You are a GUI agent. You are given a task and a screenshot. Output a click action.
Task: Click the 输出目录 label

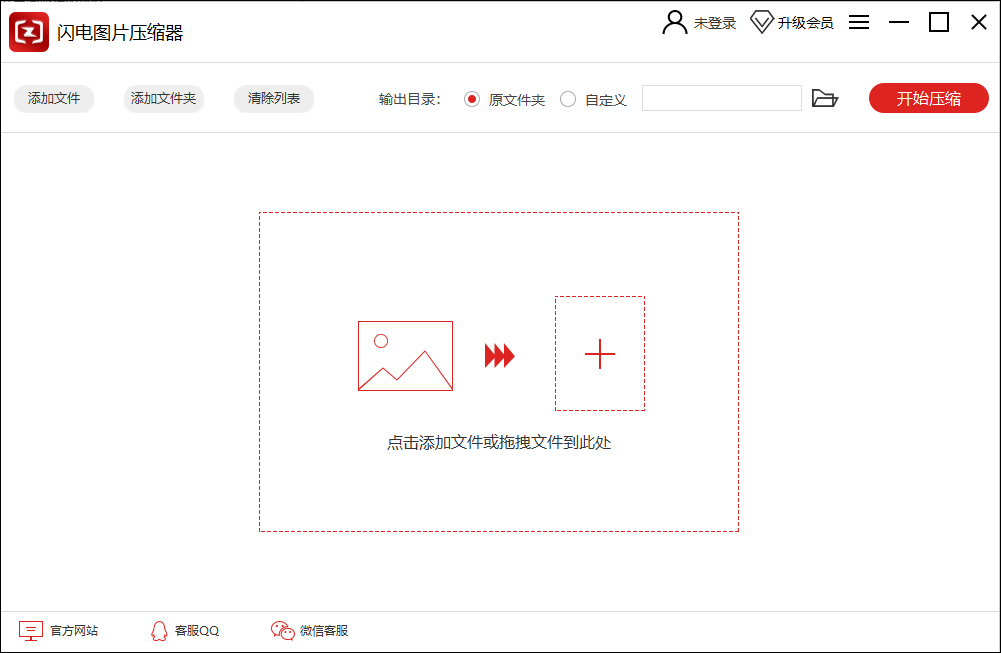(409, 99)
